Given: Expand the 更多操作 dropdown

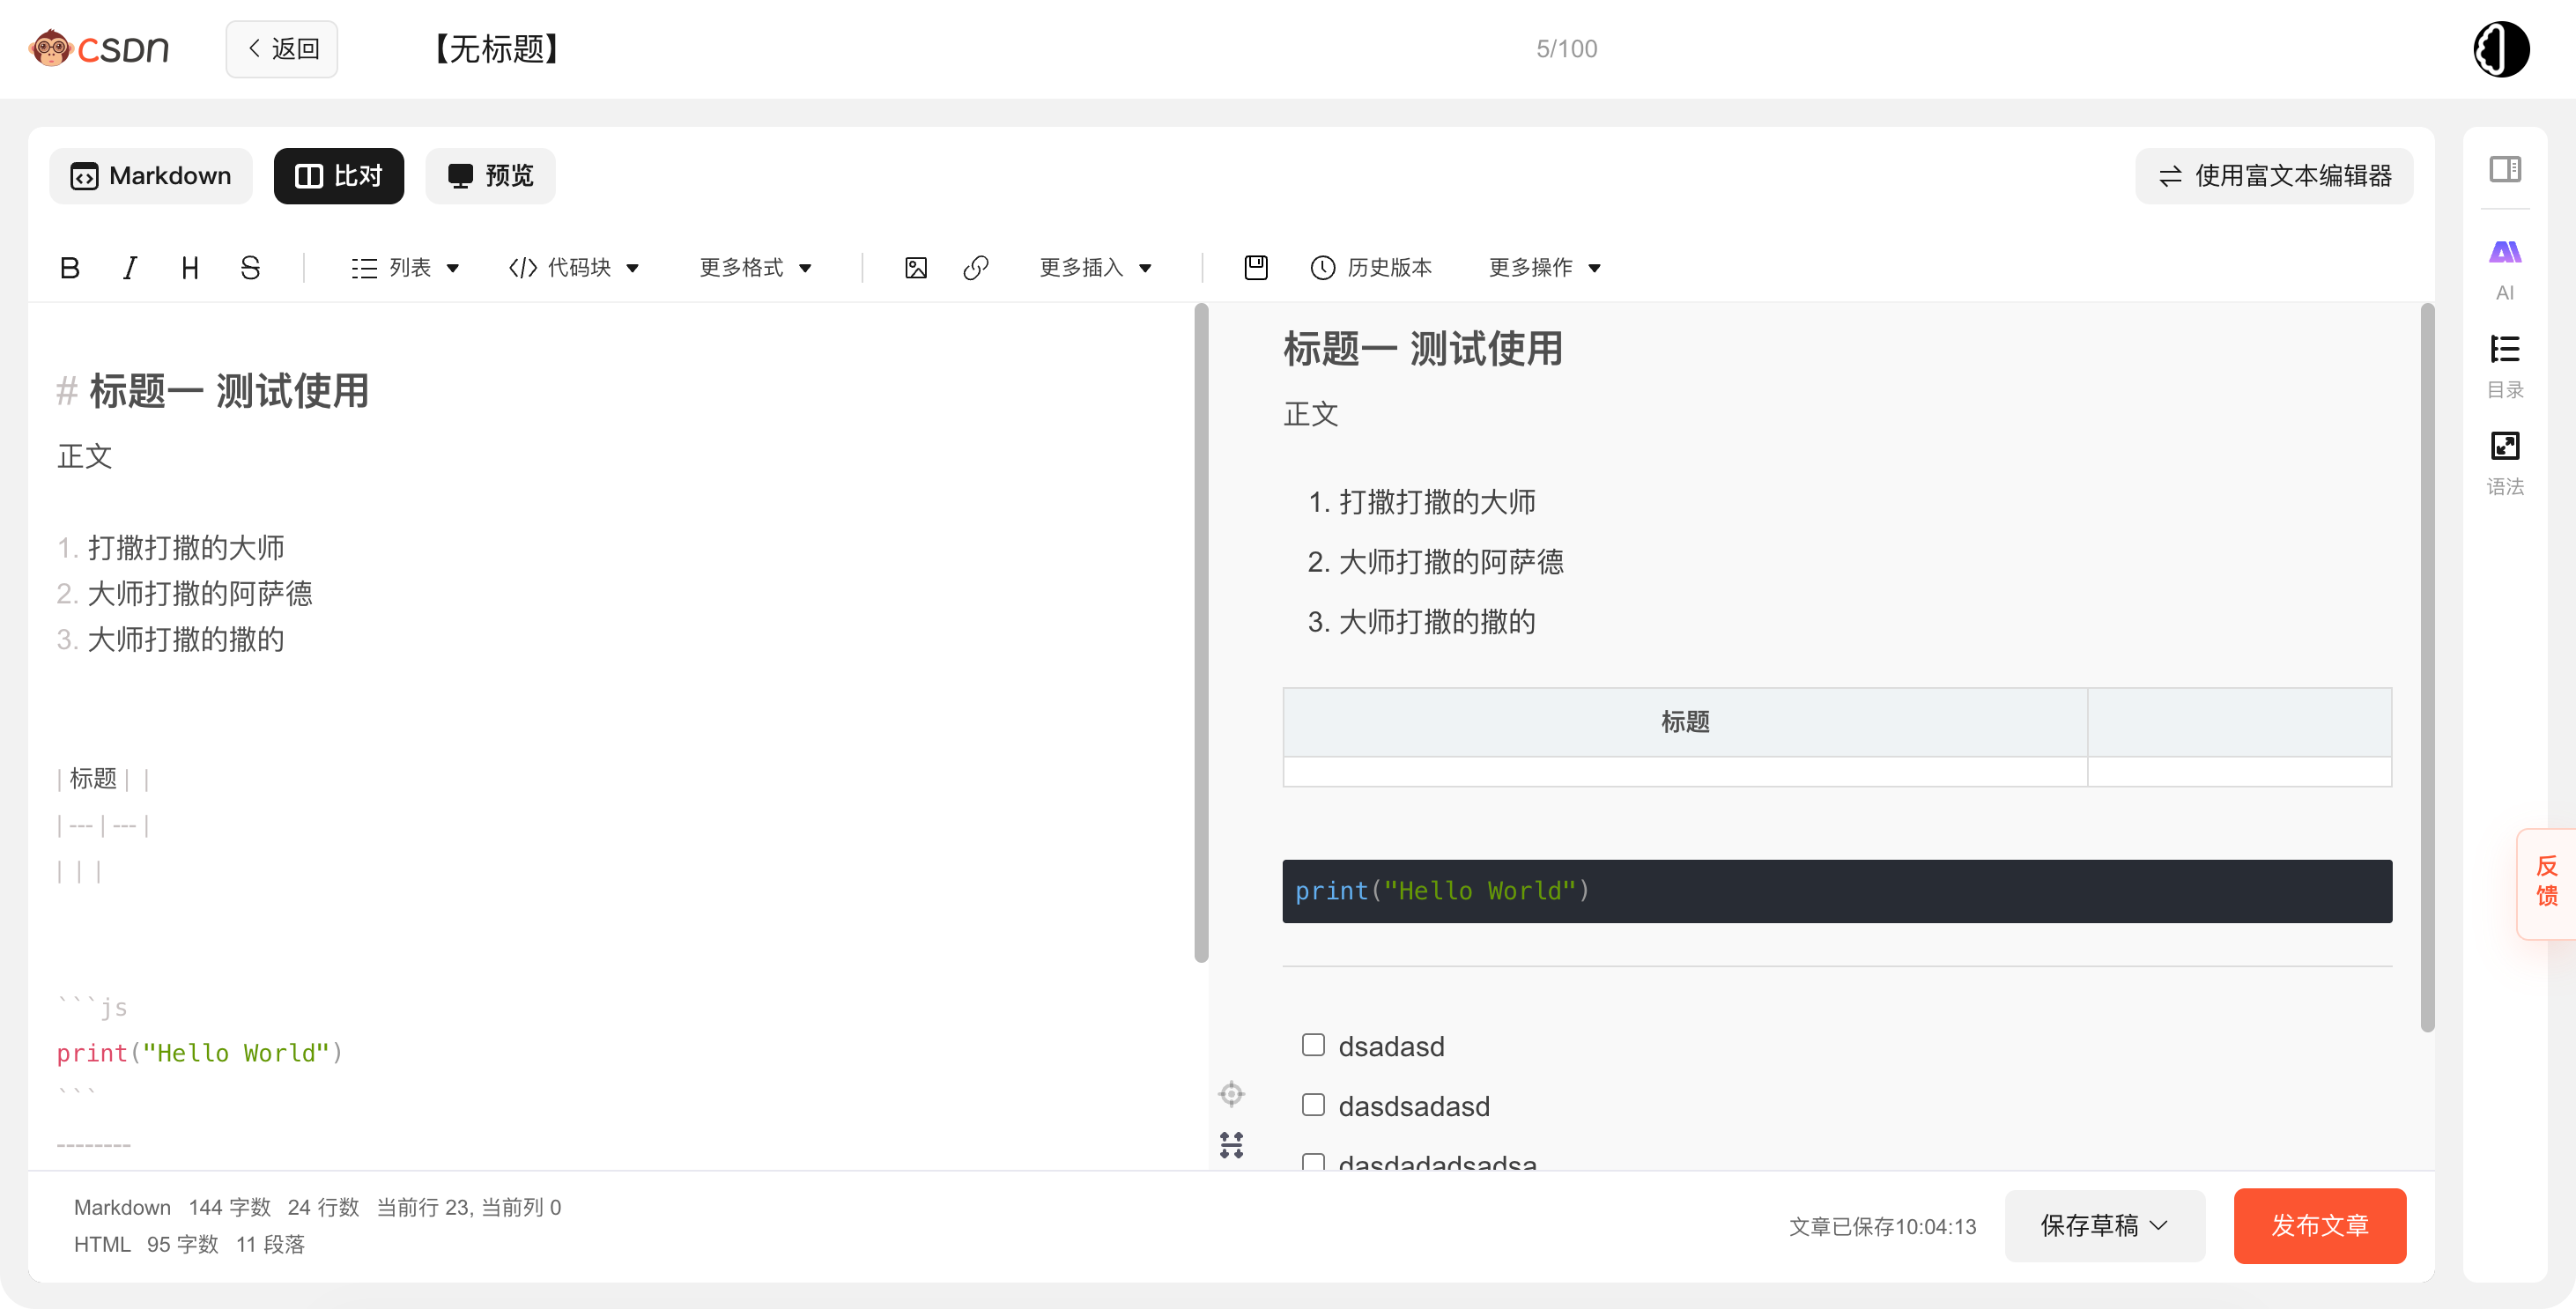Looking at the screenshot, I should [x=1545, y=267].
